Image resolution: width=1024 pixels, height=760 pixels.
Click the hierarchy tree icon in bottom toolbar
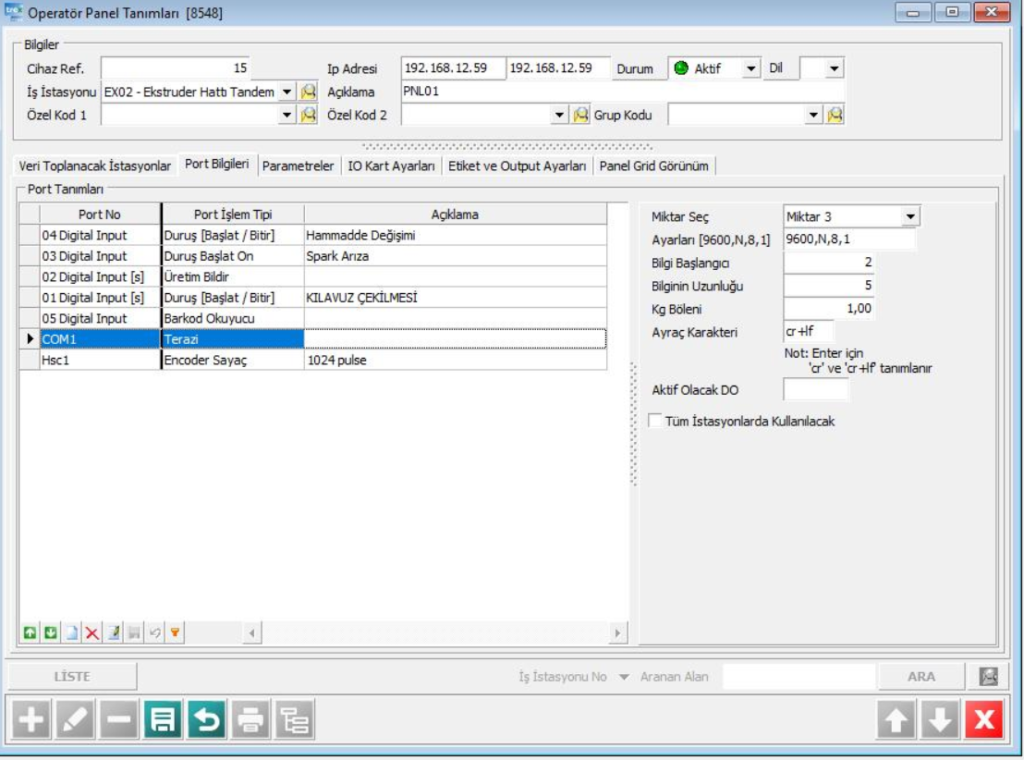(295, 720)
